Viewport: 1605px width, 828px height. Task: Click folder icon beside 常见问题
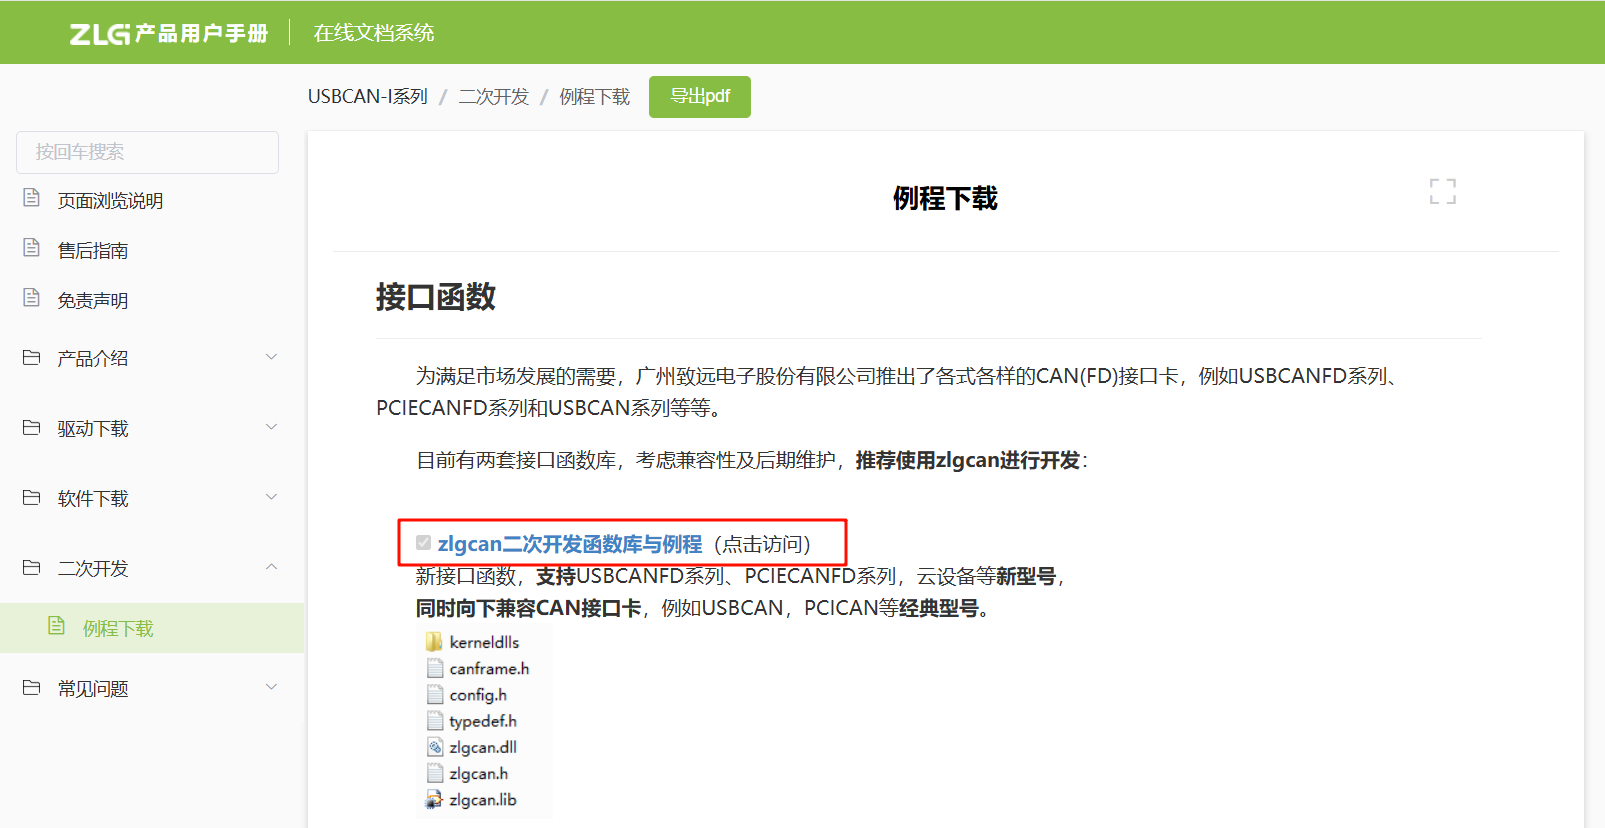point(31,687)
